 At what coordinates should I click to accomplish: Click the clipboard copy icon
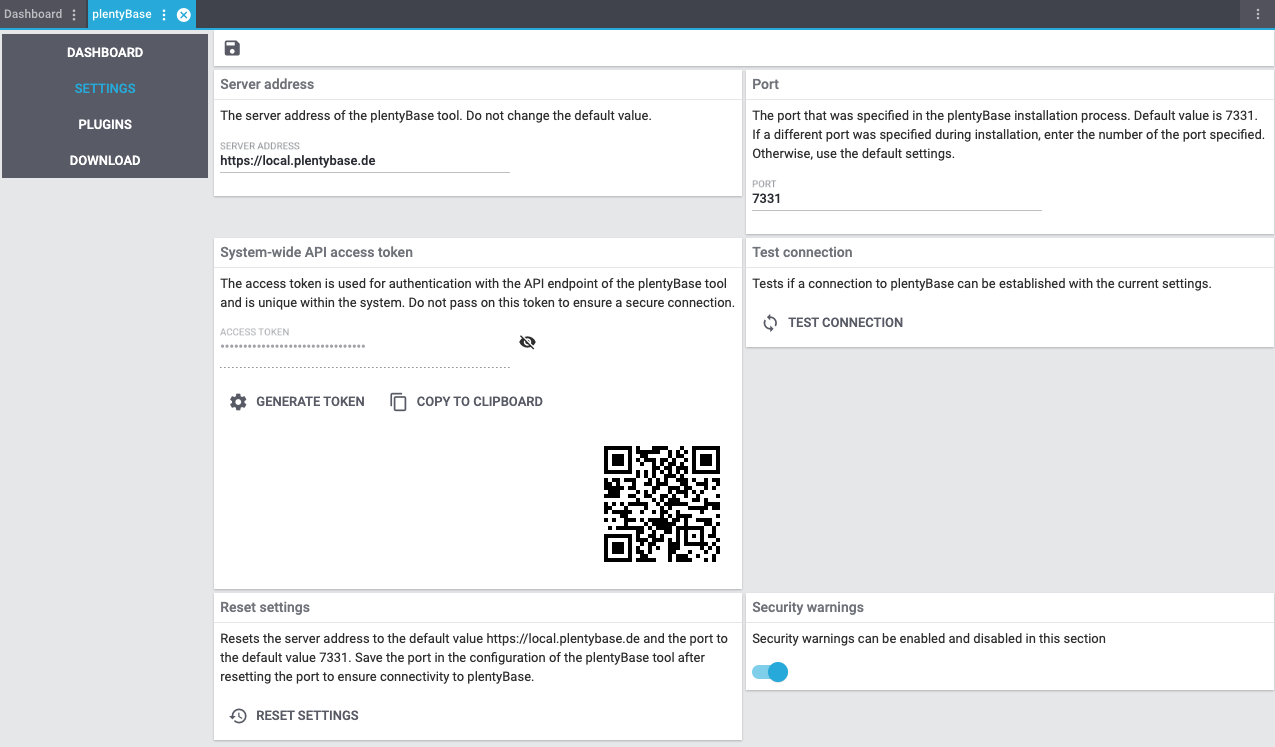click(398, 402)
